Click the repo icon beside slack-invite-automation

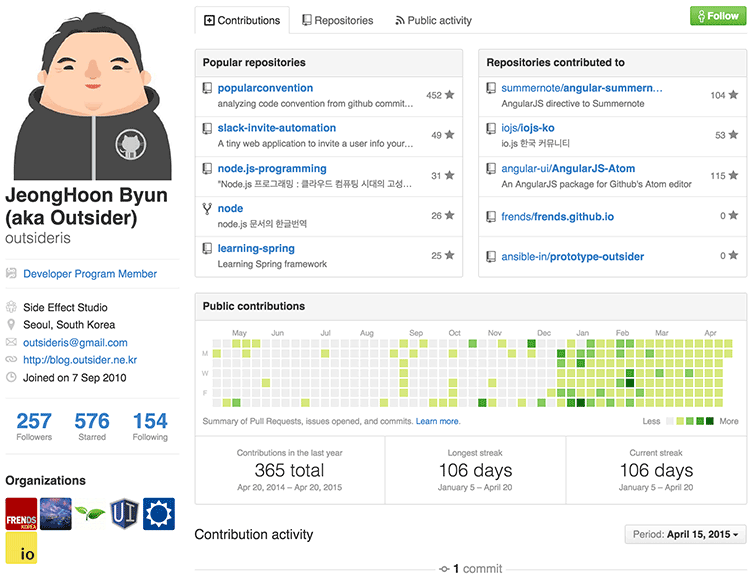click(x=207, y=128)
